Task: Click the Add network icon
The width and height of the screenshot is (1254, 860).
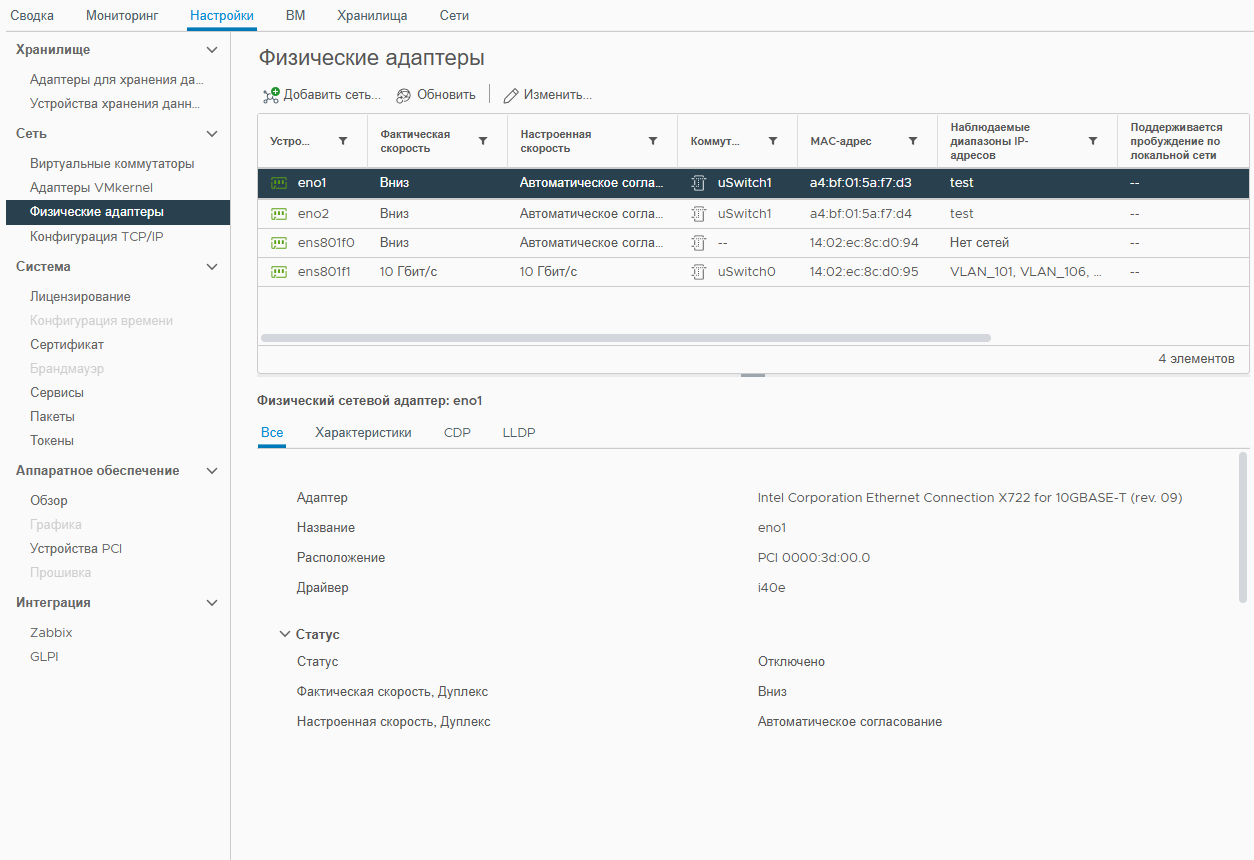Action: click(271, 95)
